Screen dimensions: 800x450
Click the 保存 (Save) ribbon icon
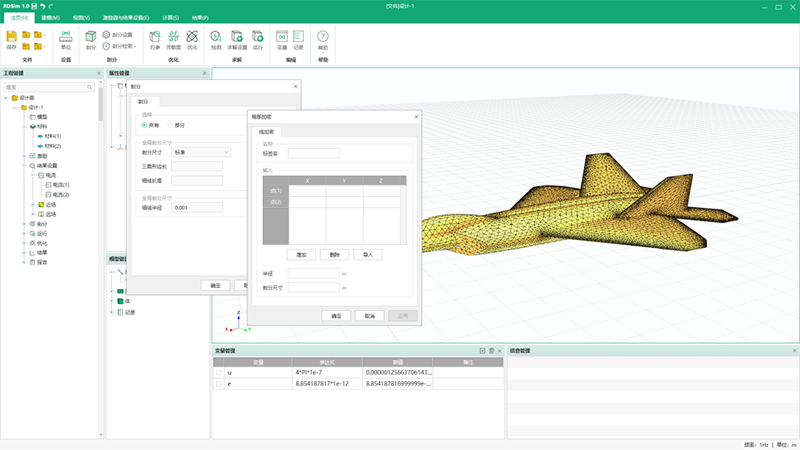[x=12, y=37]
